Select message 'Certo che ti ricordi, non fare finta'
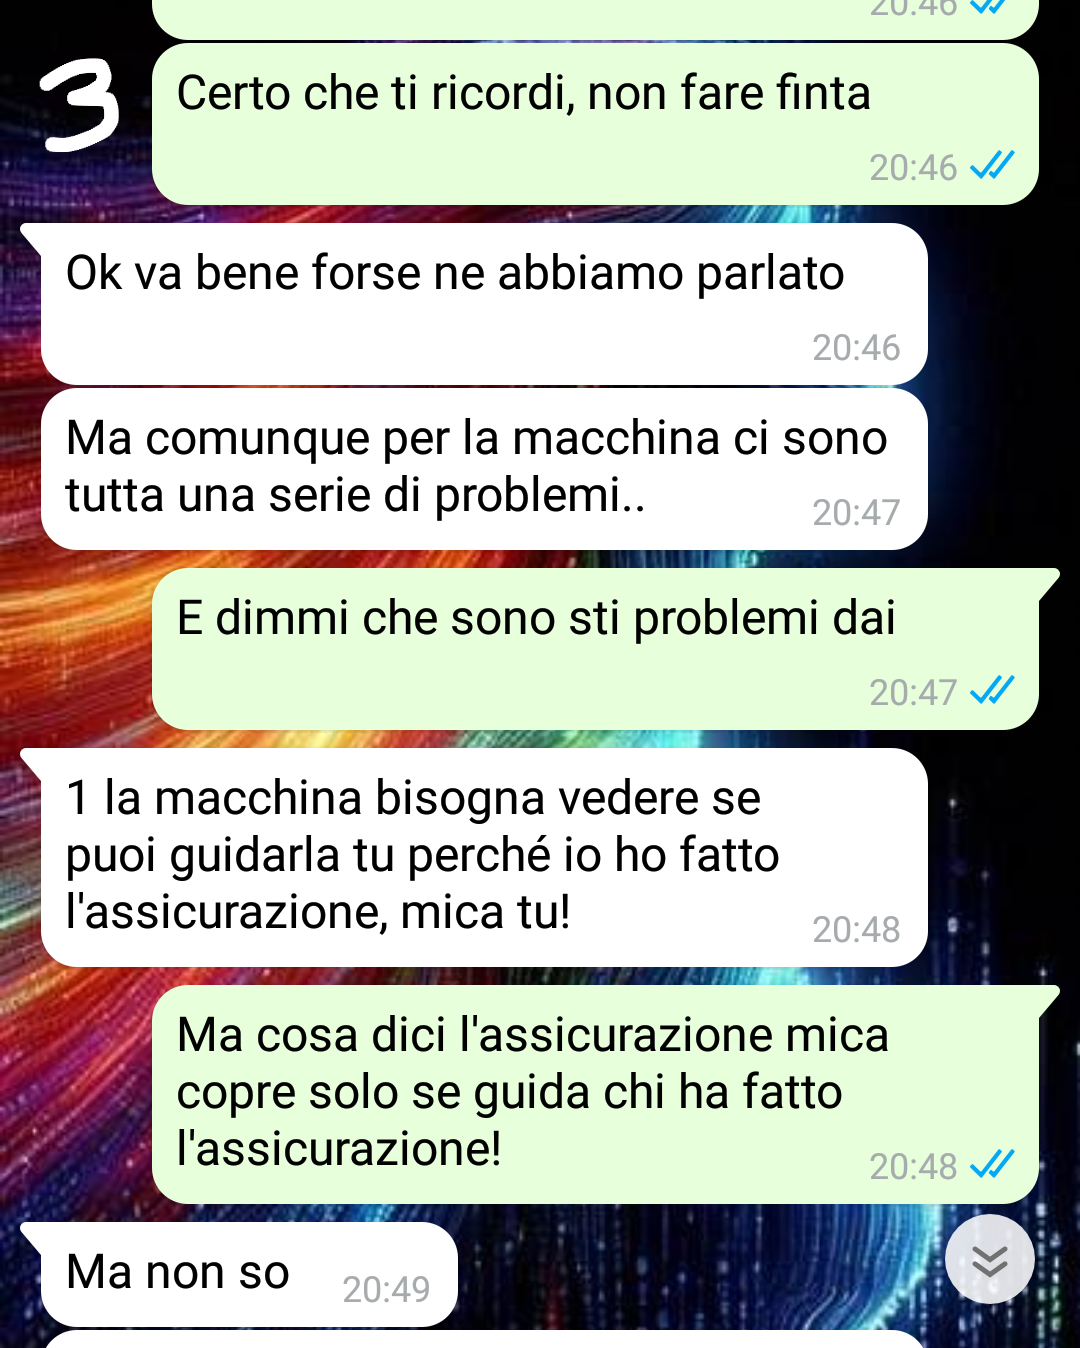Viewport: 1080px width, 1348px height. pyautogui.click(x=595, y=124)
